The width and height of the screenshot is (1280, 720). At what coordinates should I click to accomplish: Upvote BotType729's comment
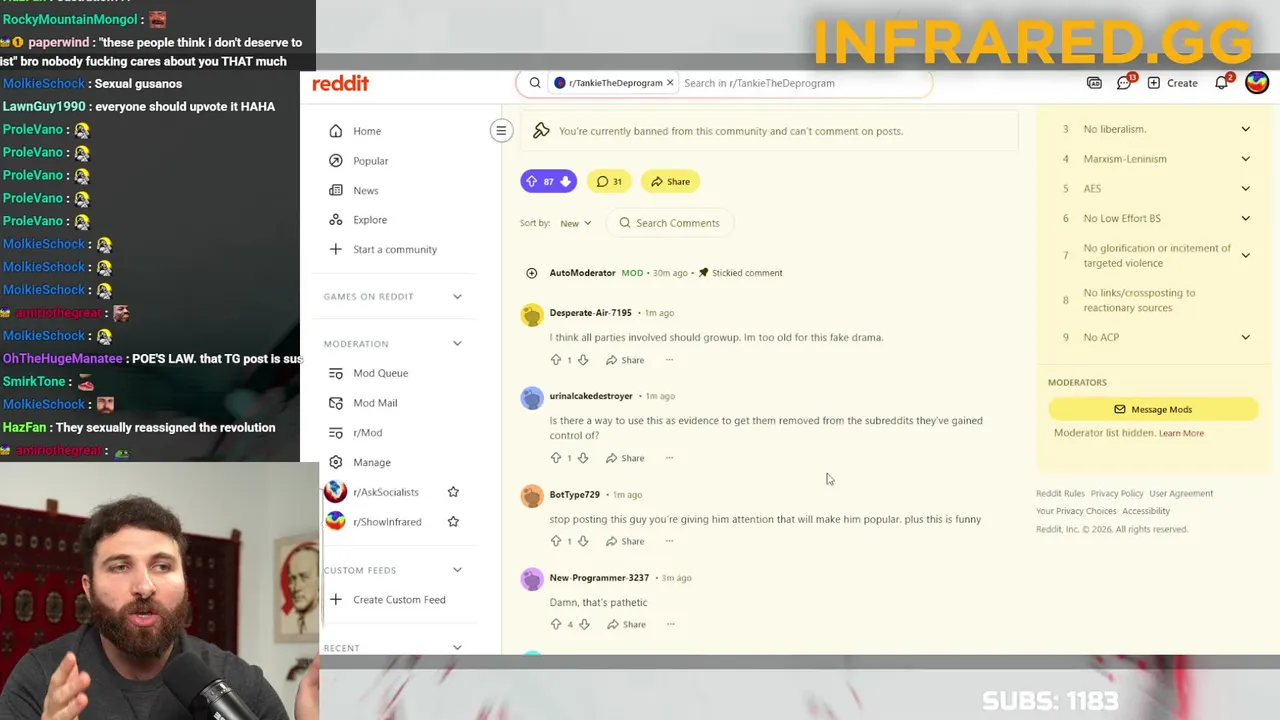click(556, 541)
